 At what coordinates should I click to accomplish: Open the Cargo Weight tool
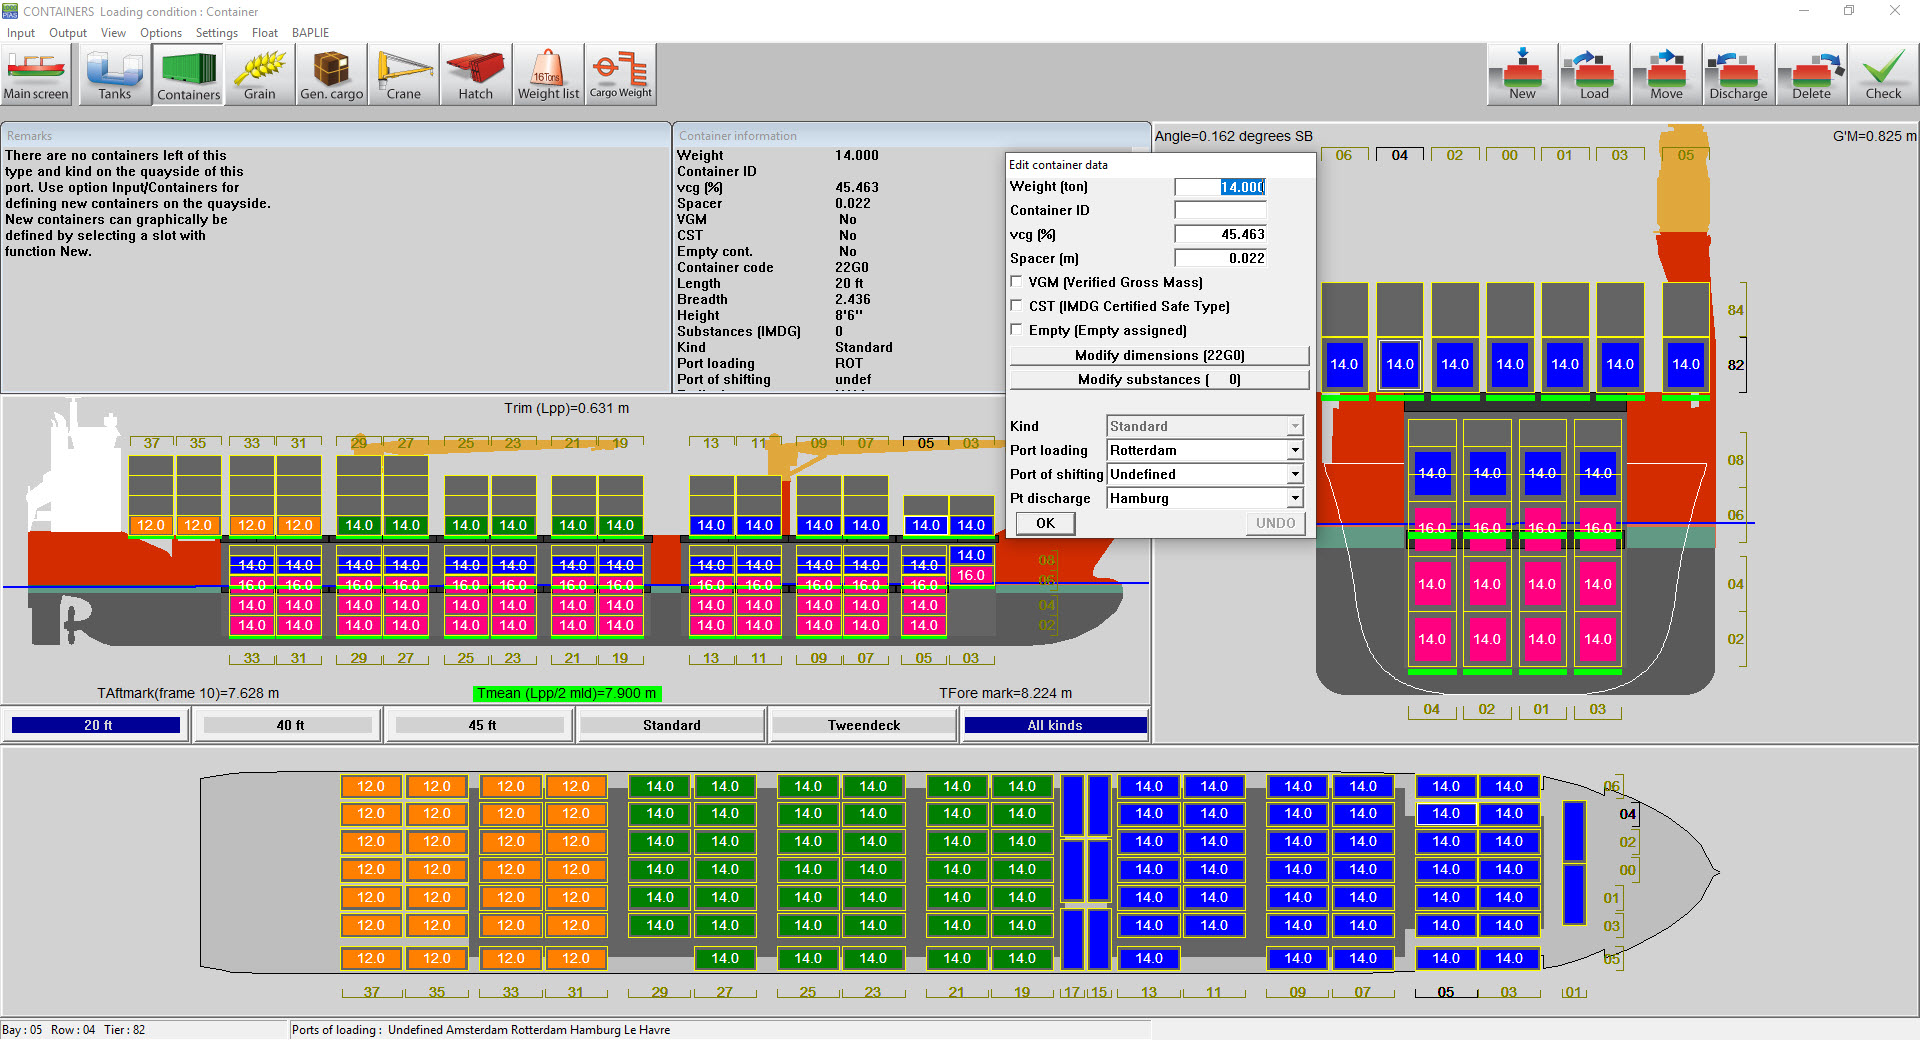(620, 73)
